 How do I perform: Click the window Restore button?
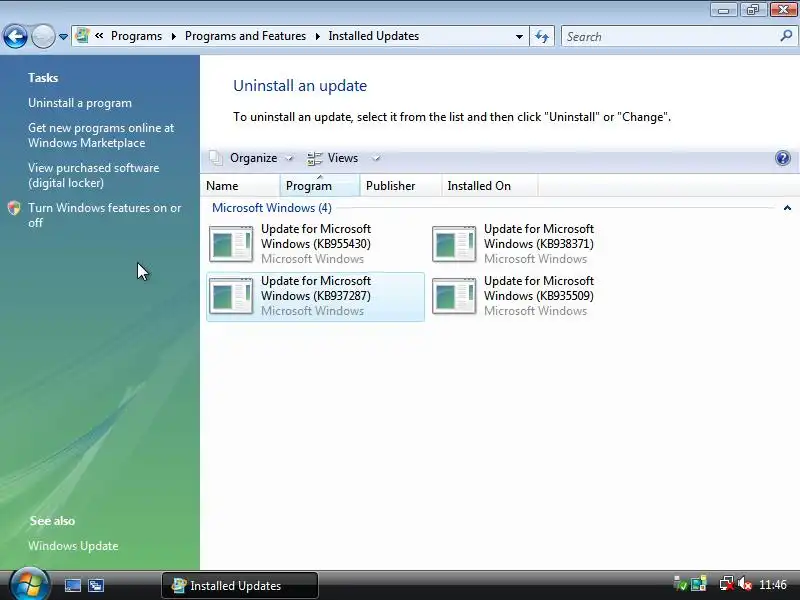coord(753,10)
